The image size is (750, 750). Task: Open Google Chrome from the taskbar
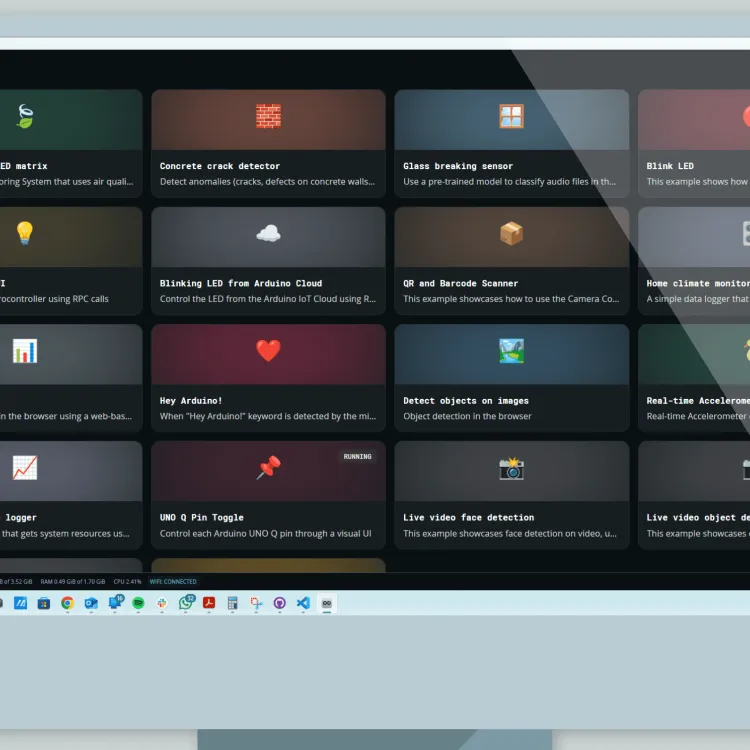tap(67, 603)
